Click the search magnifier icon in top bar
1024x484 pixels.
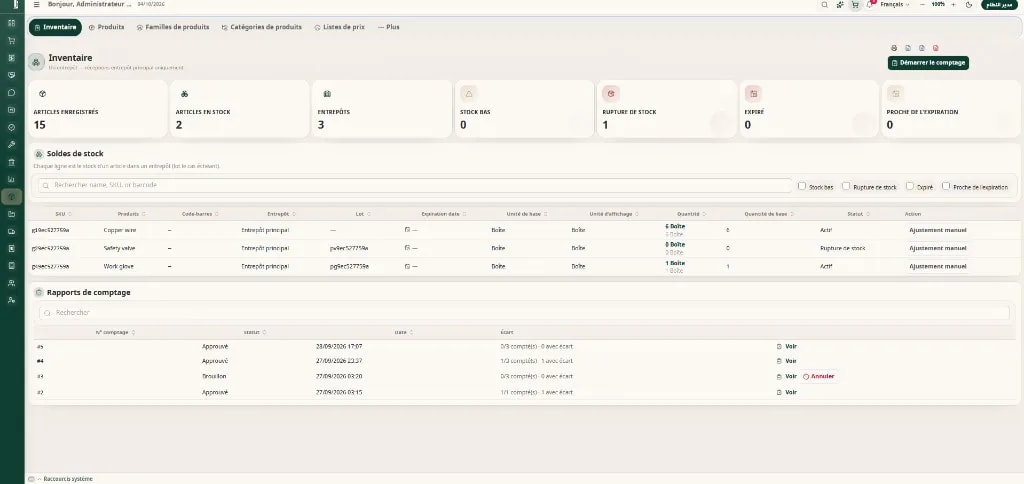point(825,5)
